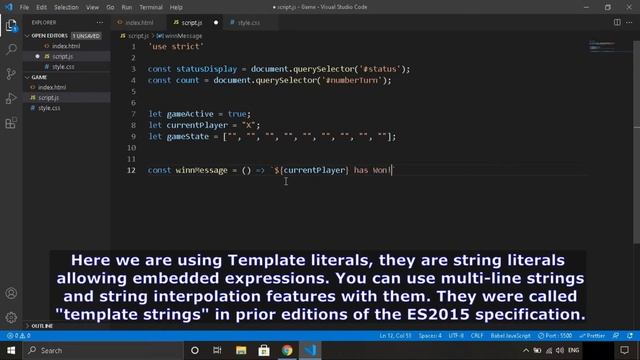The height and width of the screenshot is (360, 640).
Task: Click Ln 12, Col 51 status item
Action: click(x=395, y=336)
